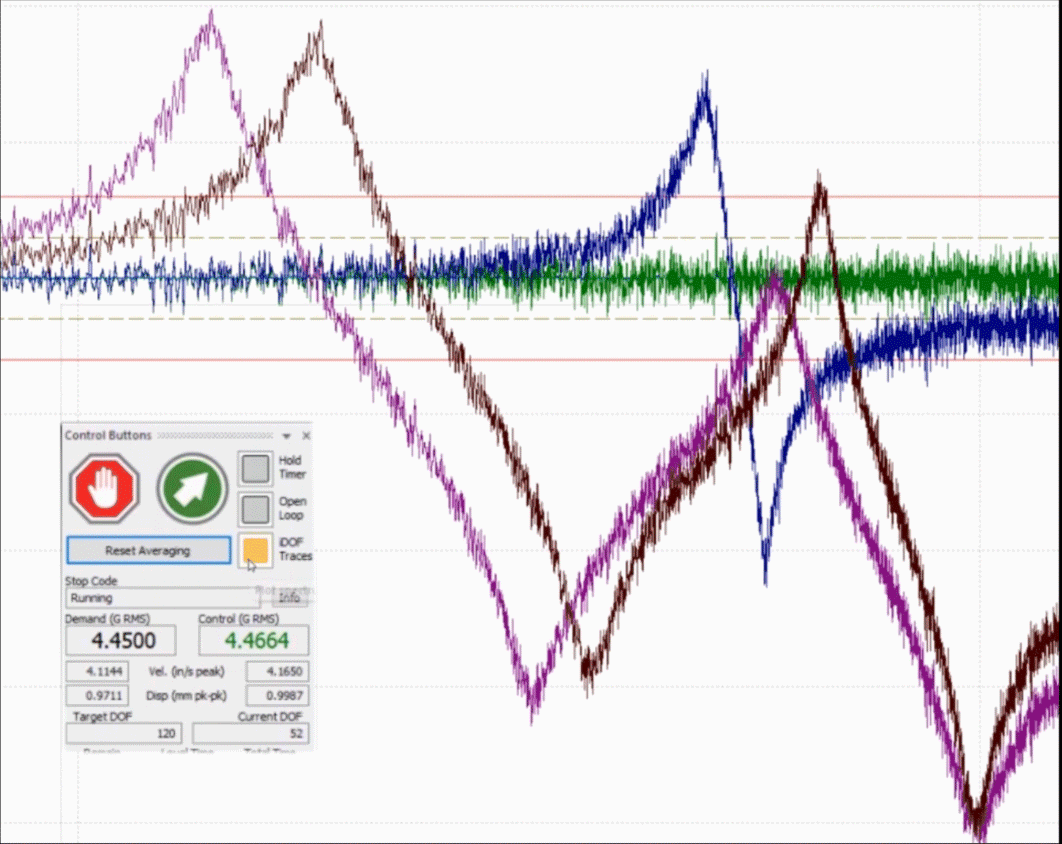Click the displacement value 0.9987
This screenshot has width=1062, height=844.
(278, 696)
